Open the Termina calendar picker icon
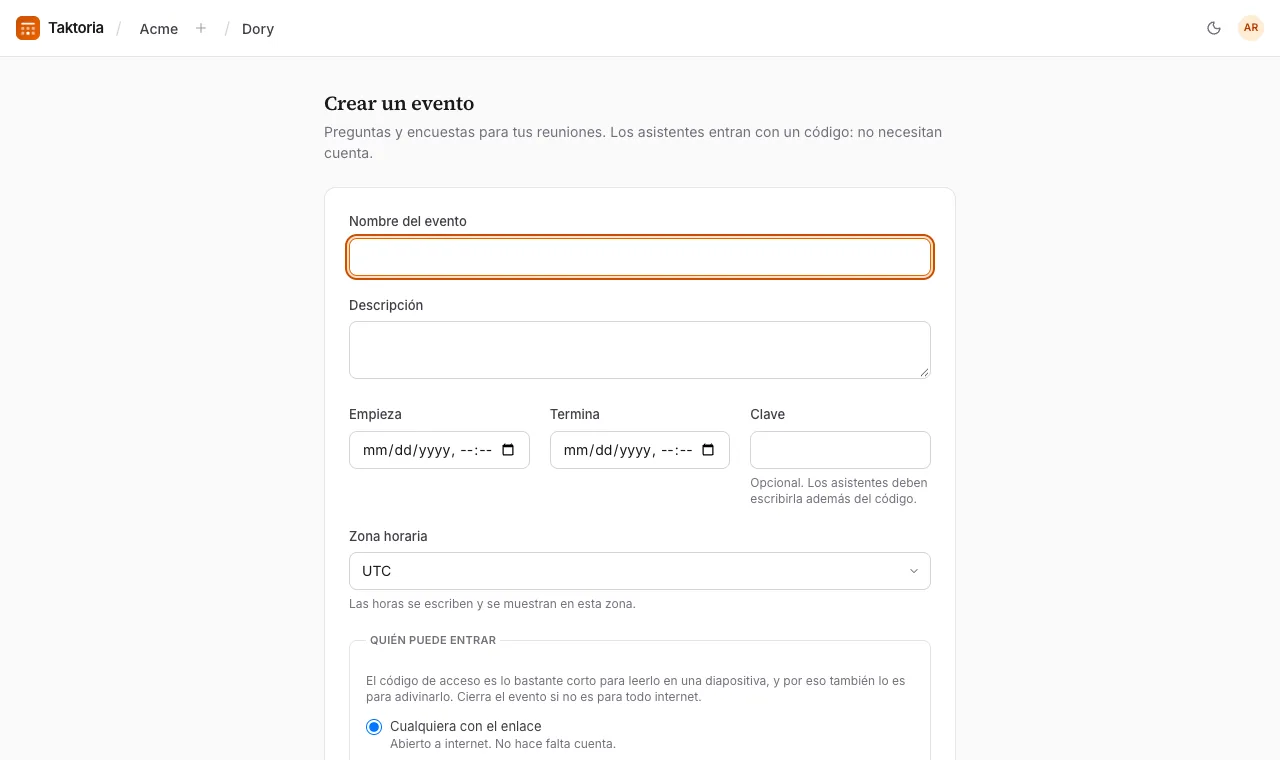 click(x=709, y=450)
